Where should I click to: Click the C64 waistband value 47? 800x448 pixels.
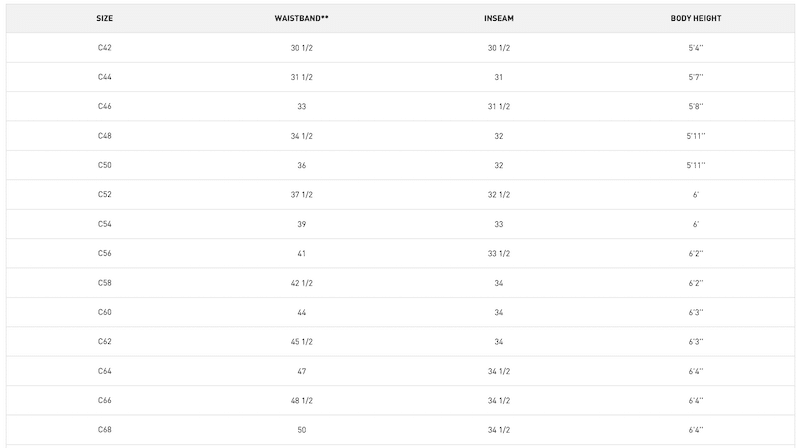[x=302, y=371]
